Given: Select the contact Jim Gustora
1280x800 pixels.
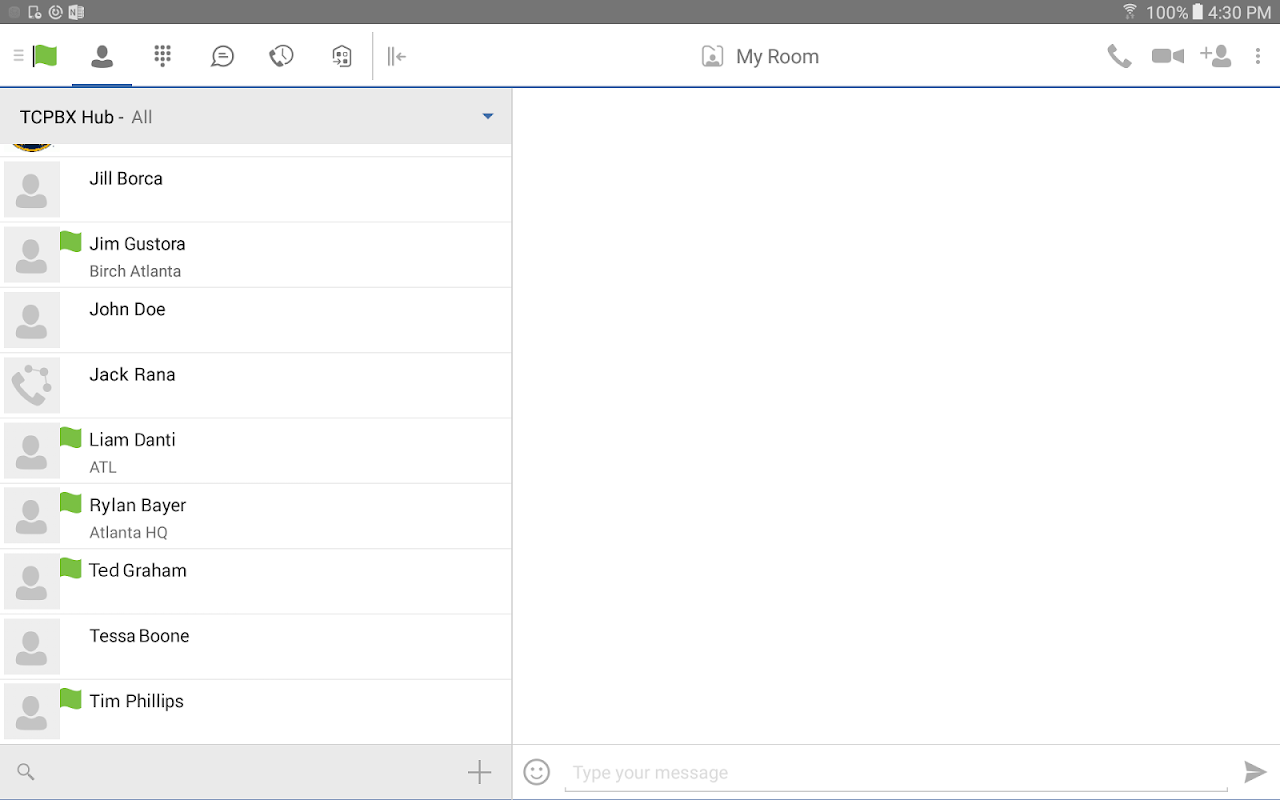Looking at the screenshot, I should click(x=256, y=255).
